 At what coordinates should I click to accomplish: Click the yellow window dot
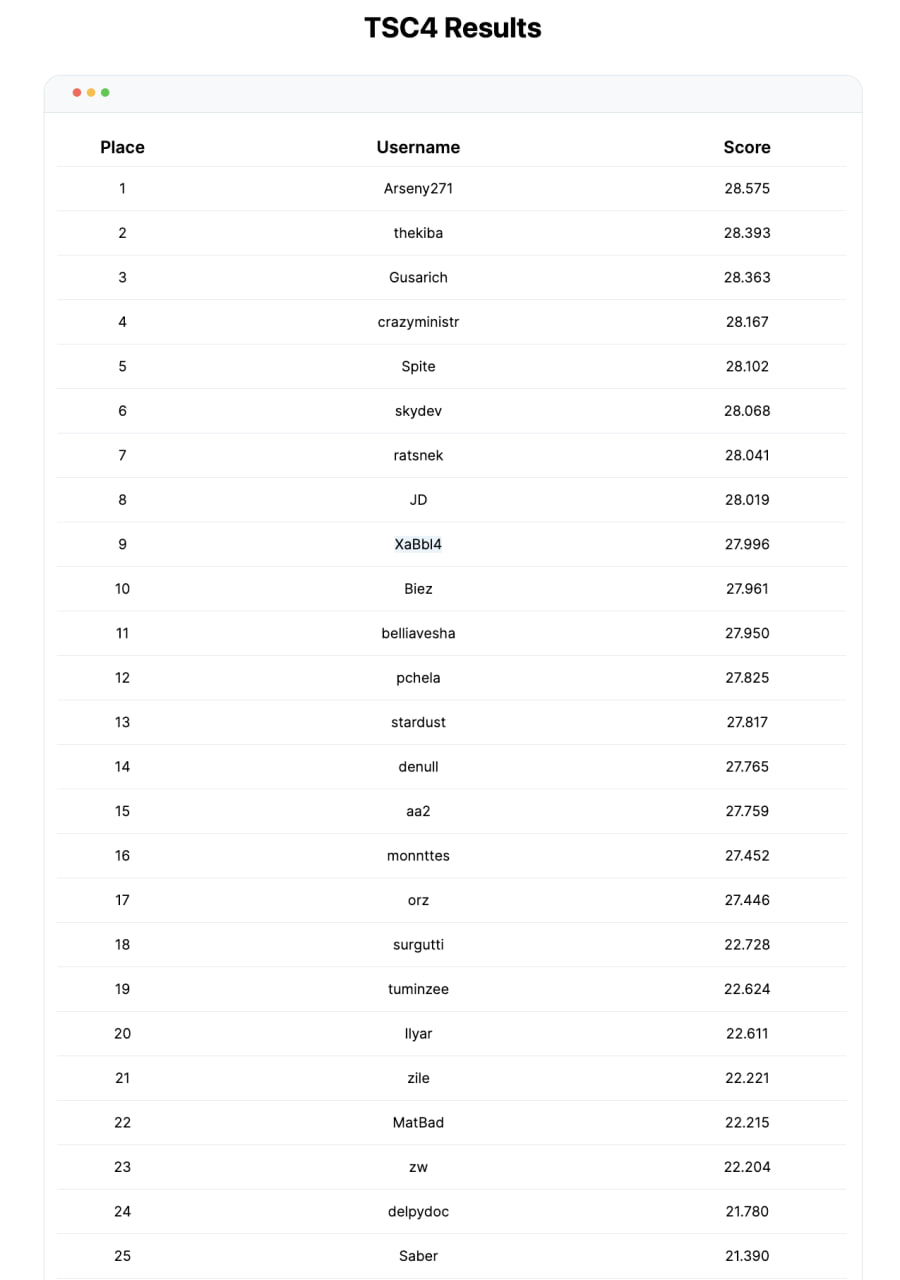pyautogui.click(x=91, y=93)
